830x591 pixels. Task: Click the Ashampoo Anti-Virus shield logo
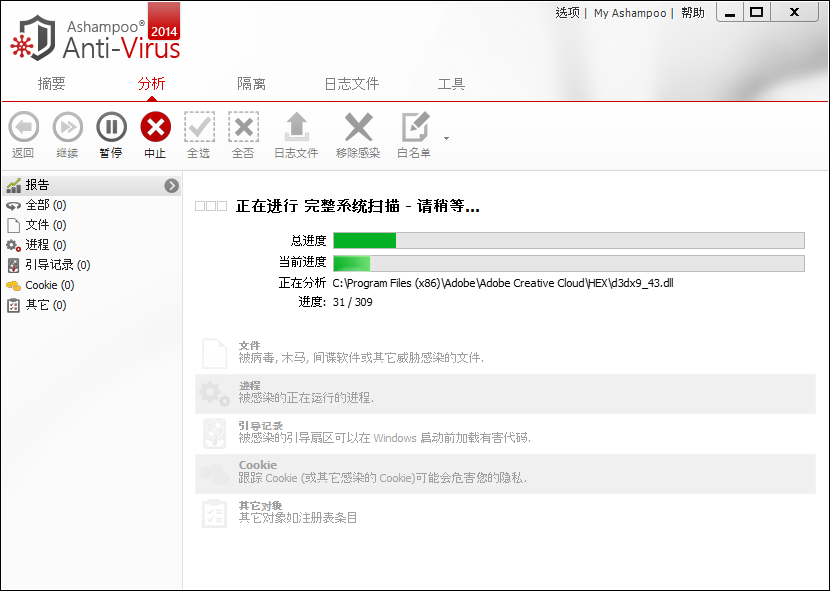tap(34, 39)
